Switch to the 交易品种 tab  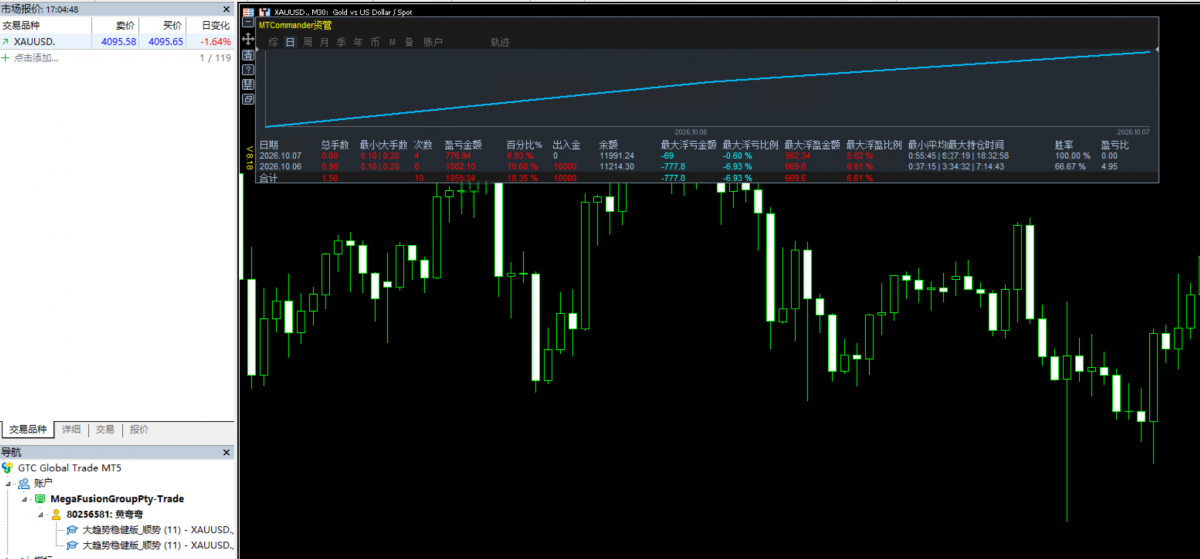[28, 429]
